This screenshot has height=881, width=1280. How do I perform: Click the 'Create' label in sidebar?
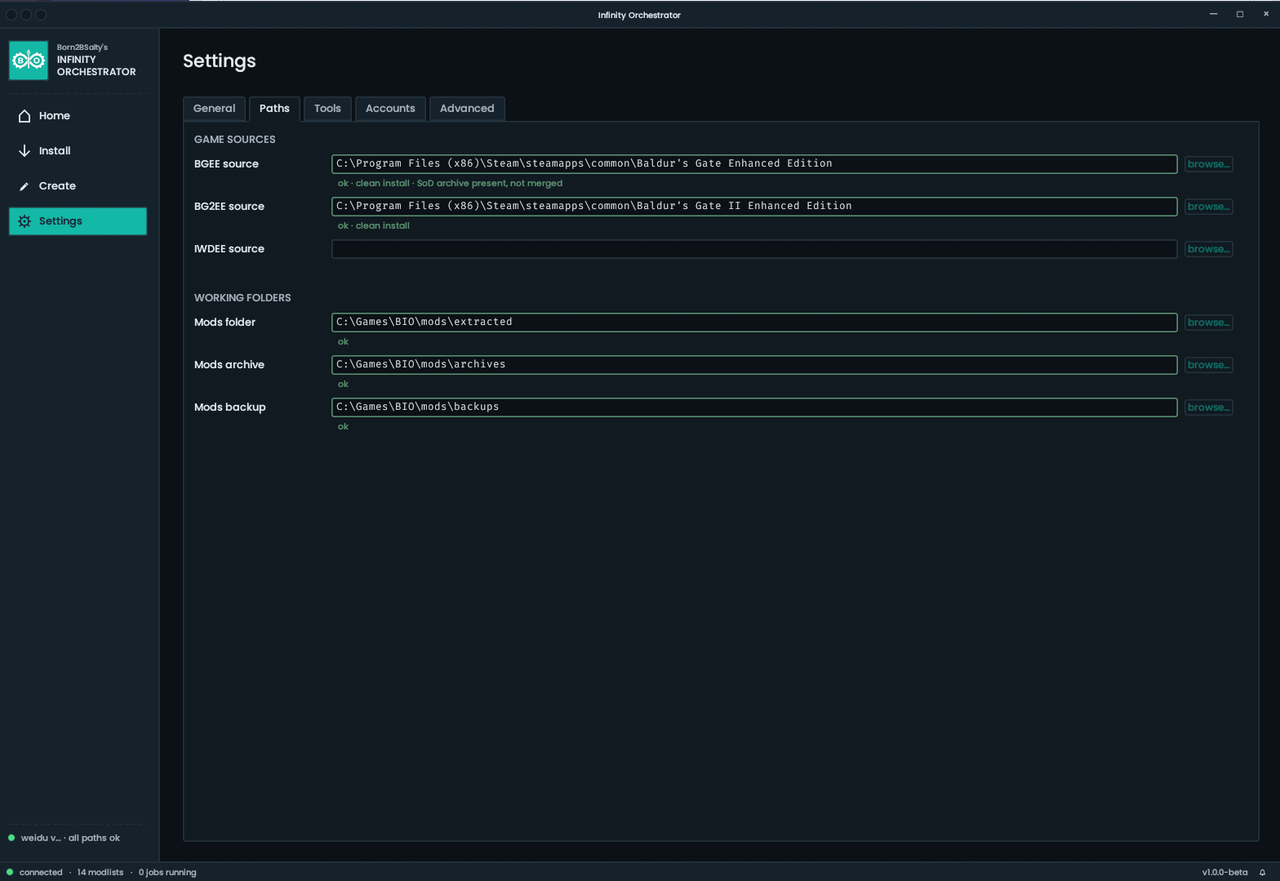tap(57, 186)
